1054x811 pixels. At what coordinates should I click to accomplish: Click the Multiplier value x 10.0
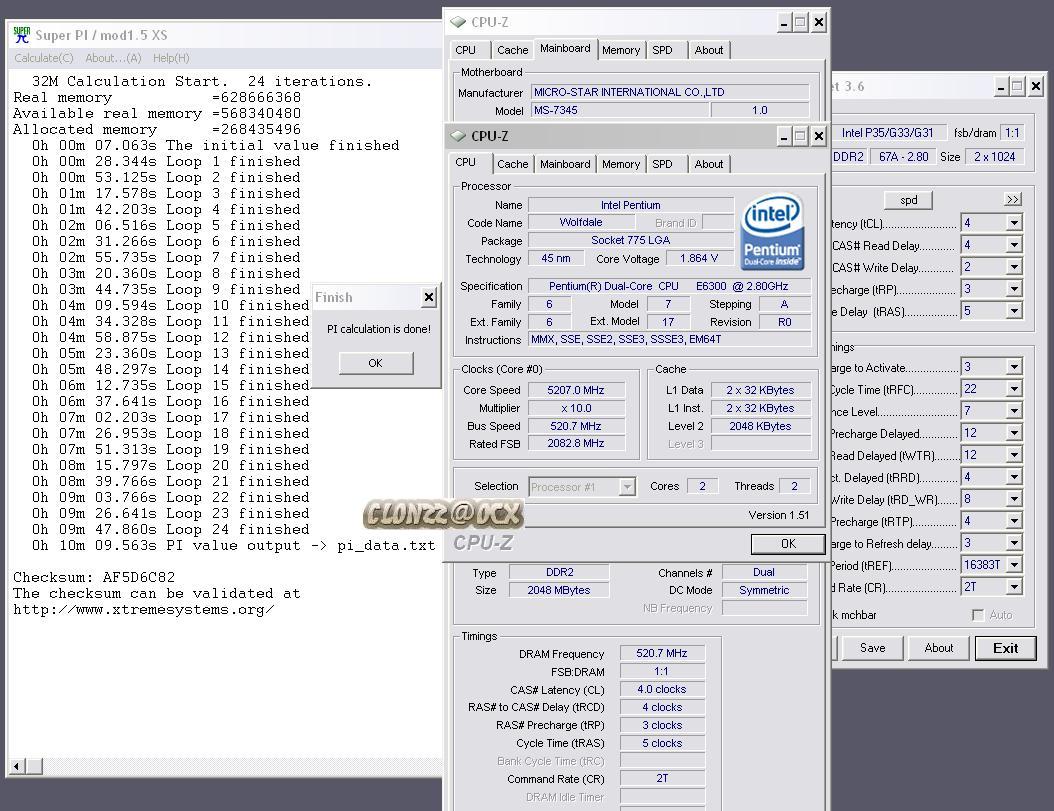pyautogui.click(x=576, y=408)
